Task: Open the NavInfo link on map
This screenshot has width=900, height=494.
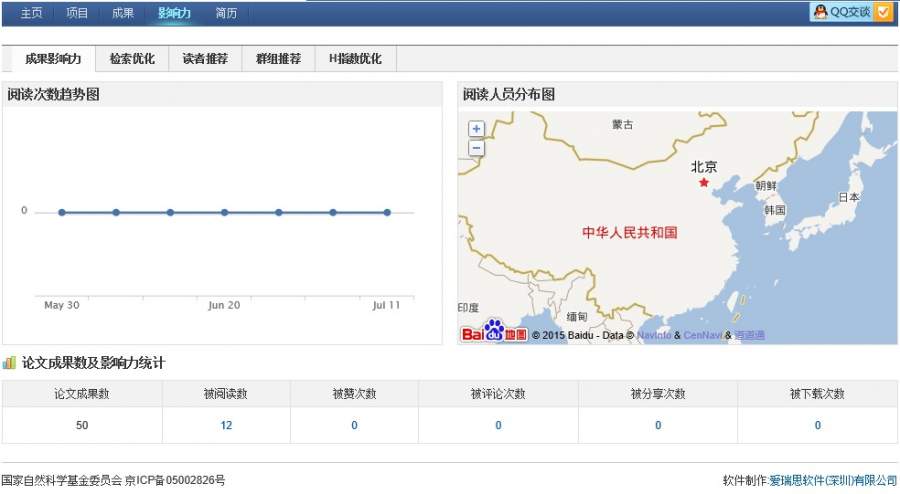Action: pyautogui.click(x=654, y=335)
